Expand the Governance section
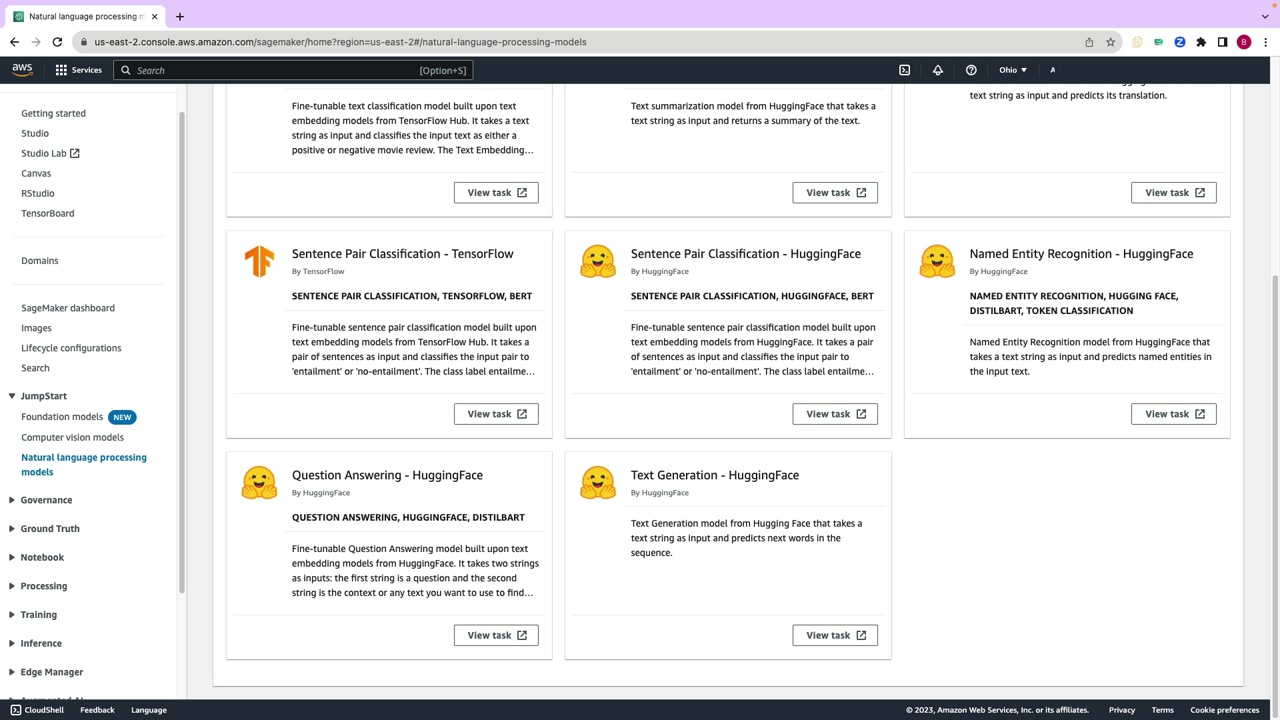 (12, 500)
